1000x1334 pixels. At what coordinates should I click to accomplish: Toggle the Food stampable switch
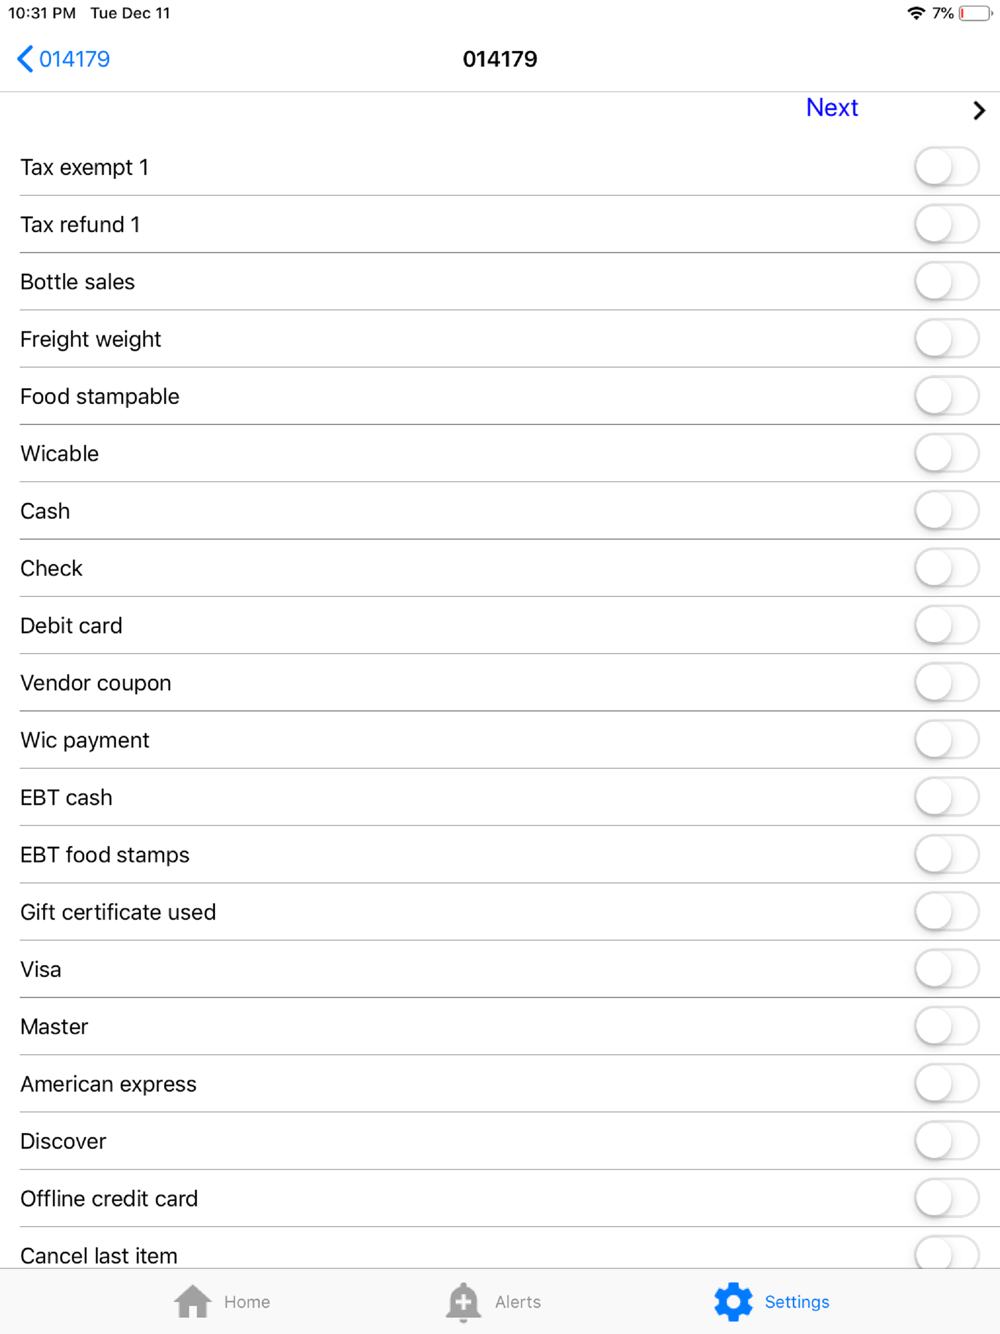(947, 396)
